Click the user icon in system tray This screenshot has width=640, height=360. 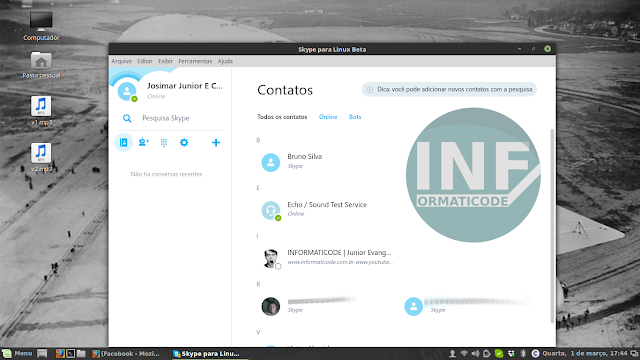click(452, 353)
